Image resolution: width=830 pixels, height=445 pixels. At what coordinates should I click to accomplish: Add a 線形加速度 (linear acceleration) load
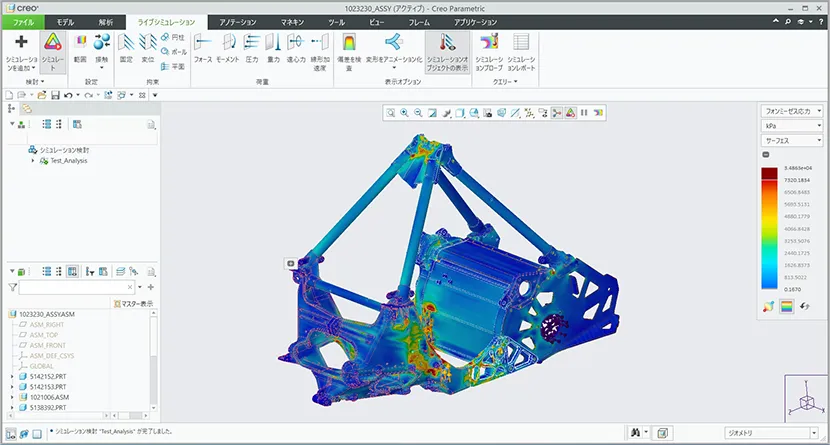tap(320, 52)
